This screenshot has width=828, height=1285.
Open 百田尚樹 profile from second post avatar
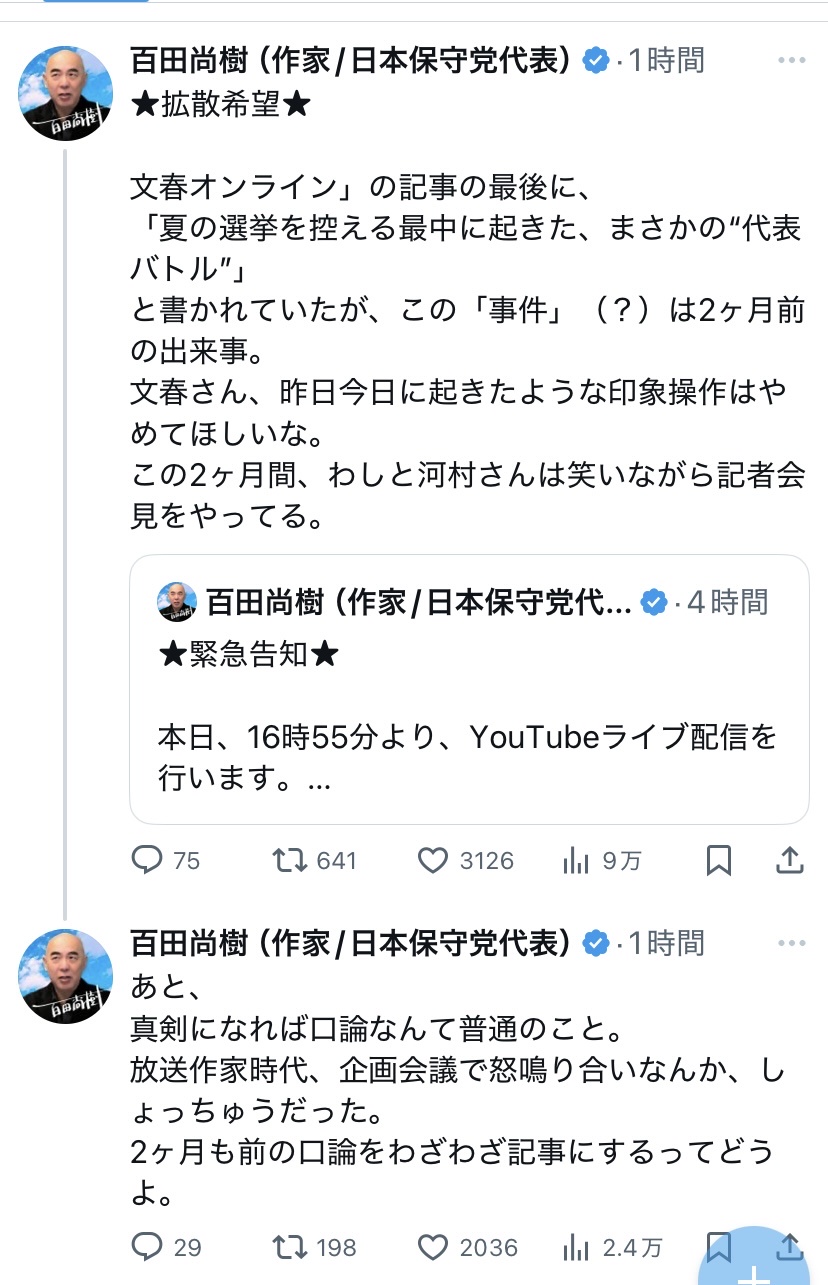[x=65, y=976]
